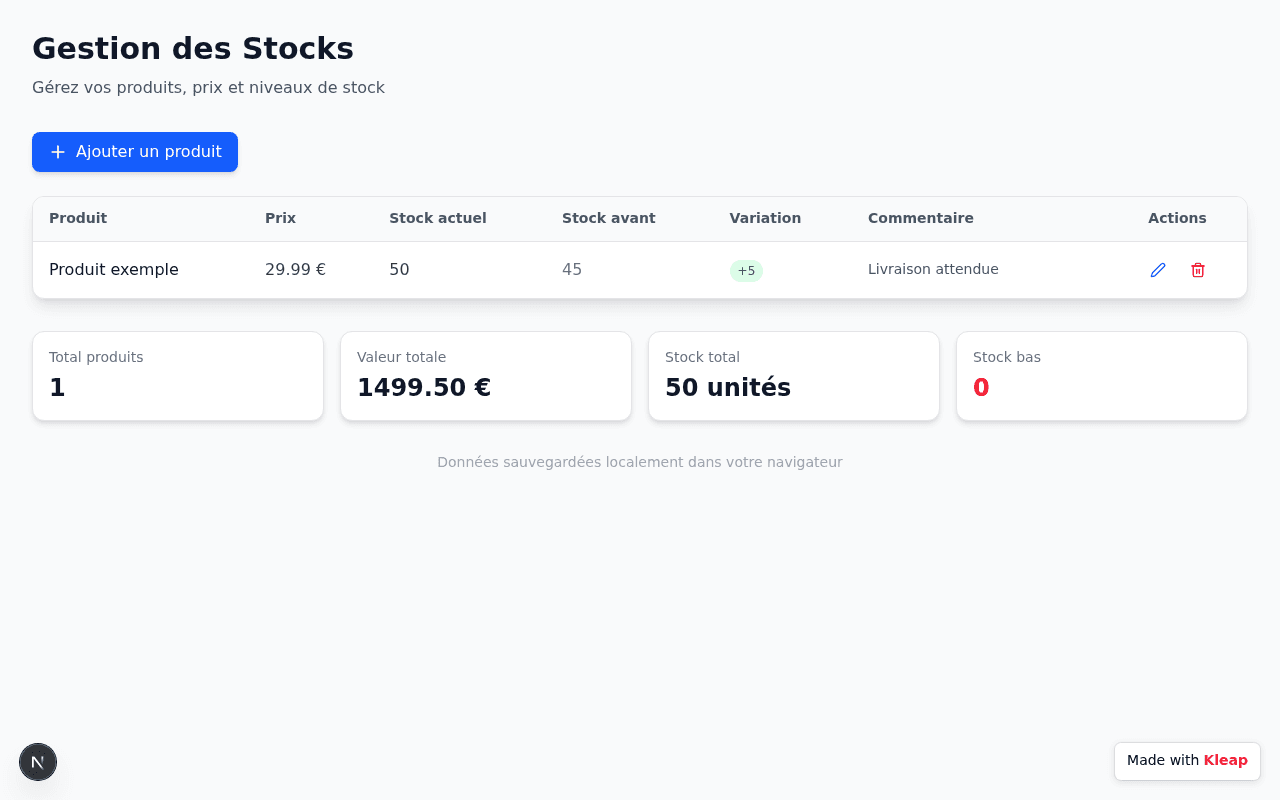Click the Livraison attendue comment cell
This screenshot has width=1280, height=800.
(x=933, y=269)
